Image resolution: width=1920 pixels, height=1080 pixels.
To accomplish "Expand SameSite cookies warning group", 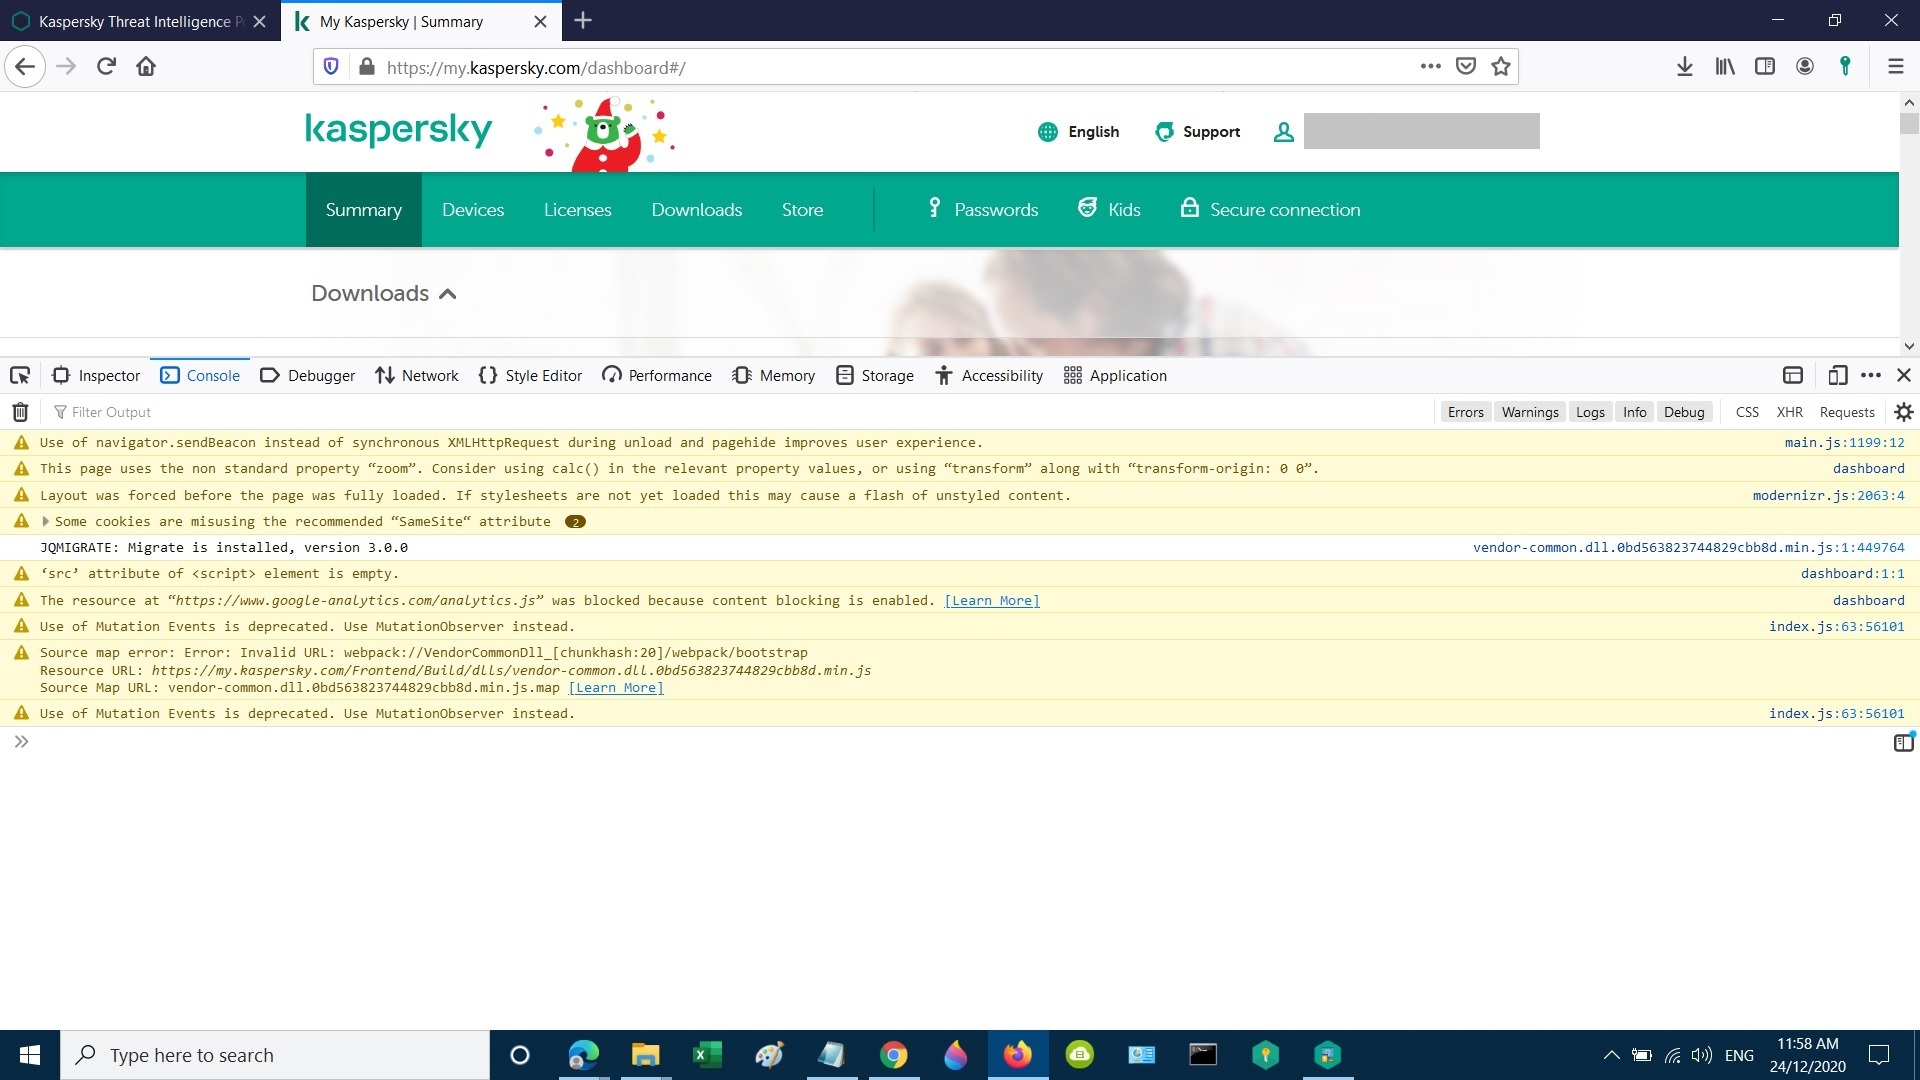I will click(x=45, y=521).
